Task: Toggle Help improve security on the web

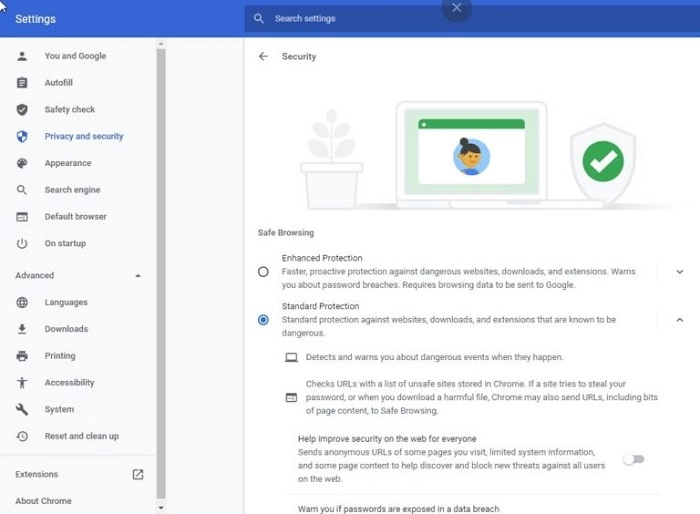Action: (x=634, y=459)
